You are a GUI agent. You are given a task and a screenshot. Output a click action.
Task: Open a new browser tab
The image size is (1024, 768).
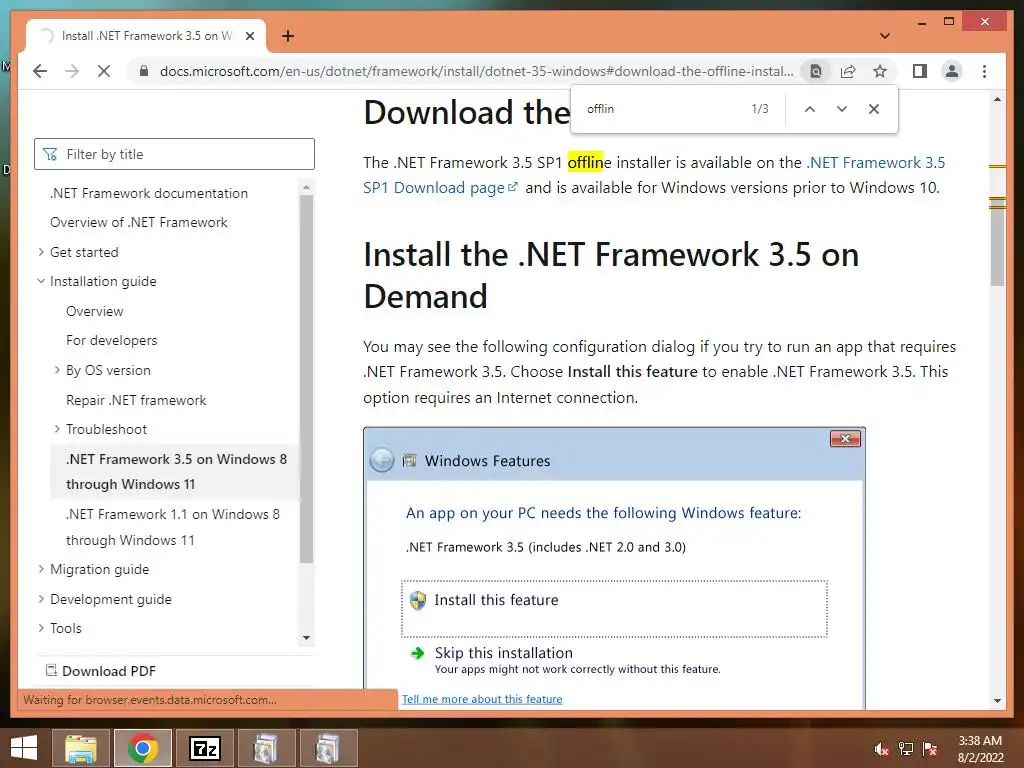(288, 36)
